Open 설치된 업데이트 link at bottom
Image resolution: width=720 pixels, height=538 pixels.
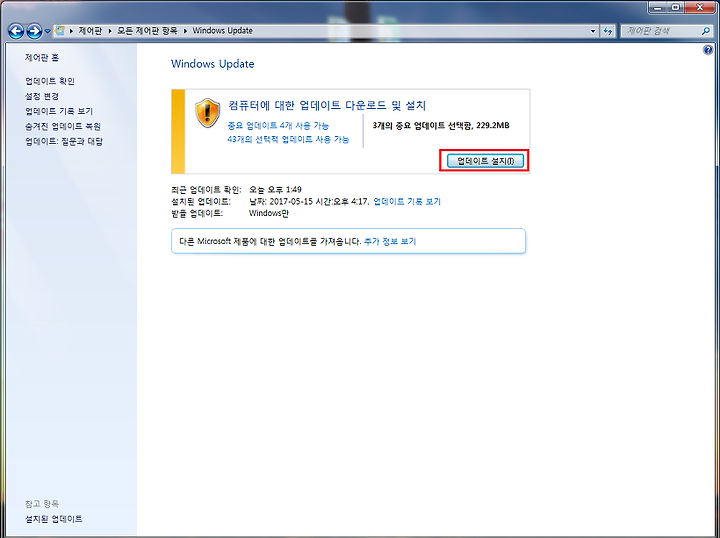click(53, 519)
